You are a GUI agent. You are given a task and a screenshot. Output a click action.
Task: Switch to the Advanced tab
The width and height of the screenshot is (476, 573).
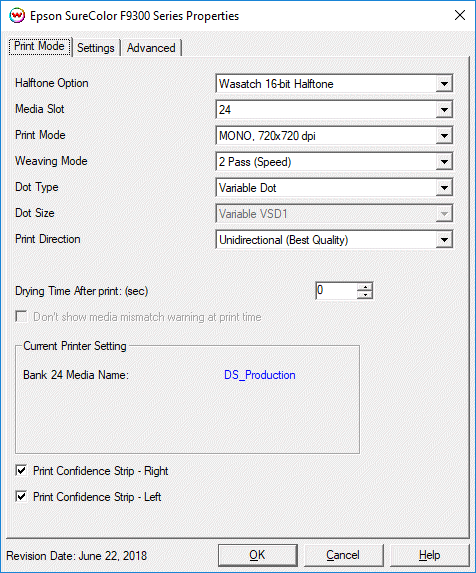coord(151,48)
